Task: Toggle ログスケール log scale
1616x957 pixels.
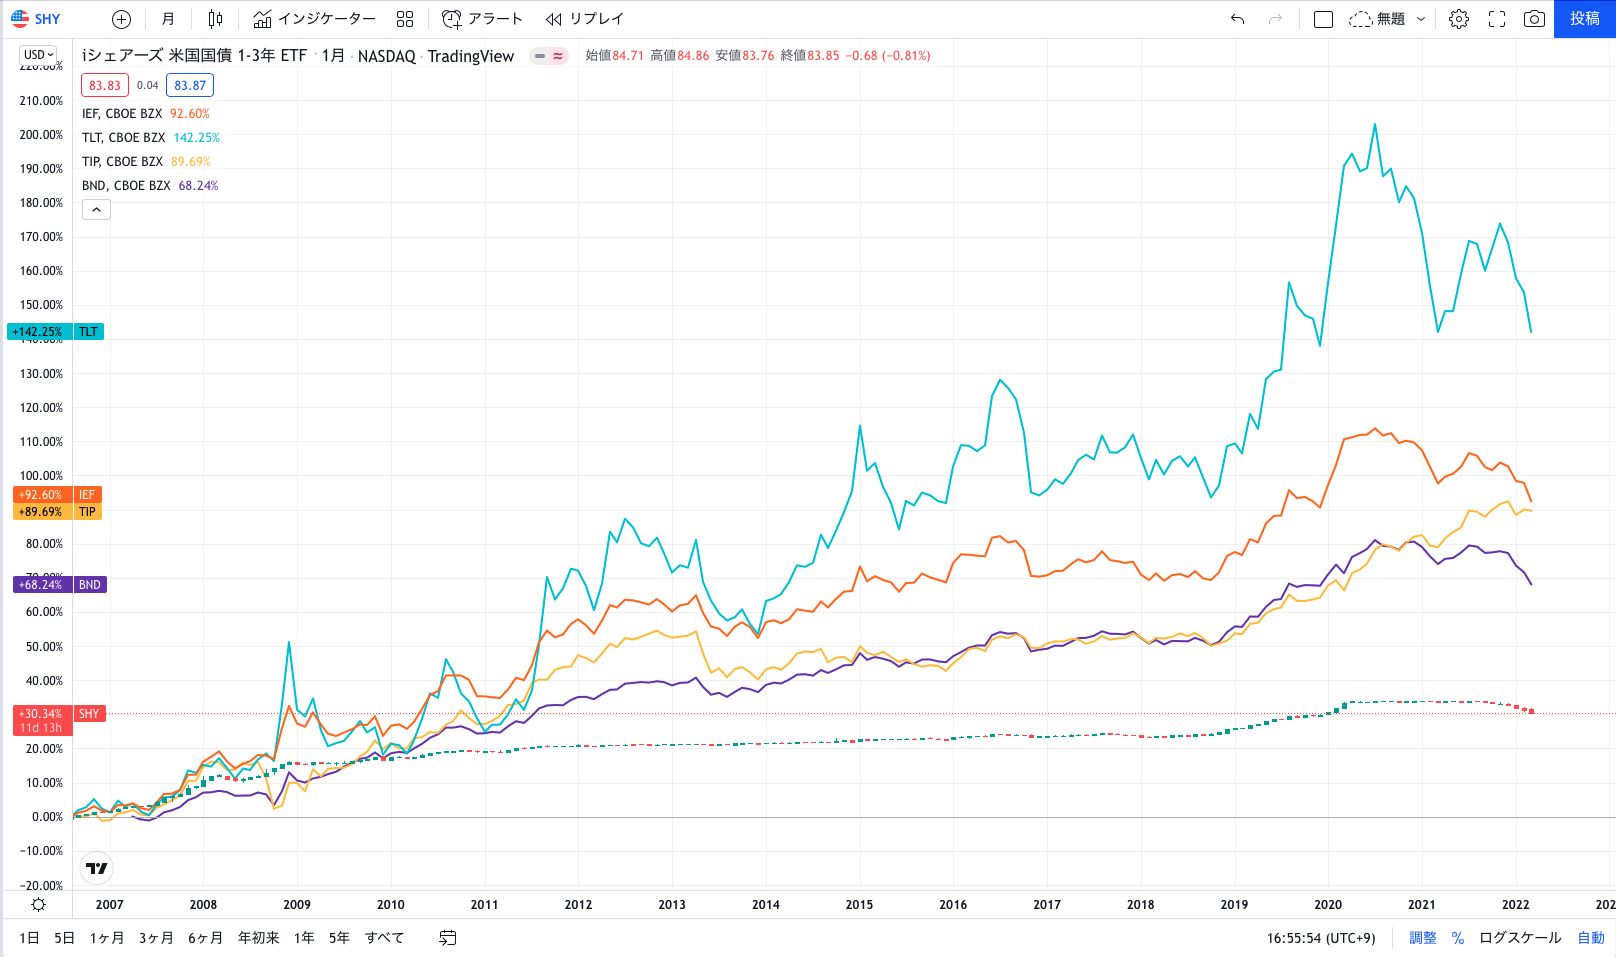Action: pyautogui.click(x=1520, y=938)
